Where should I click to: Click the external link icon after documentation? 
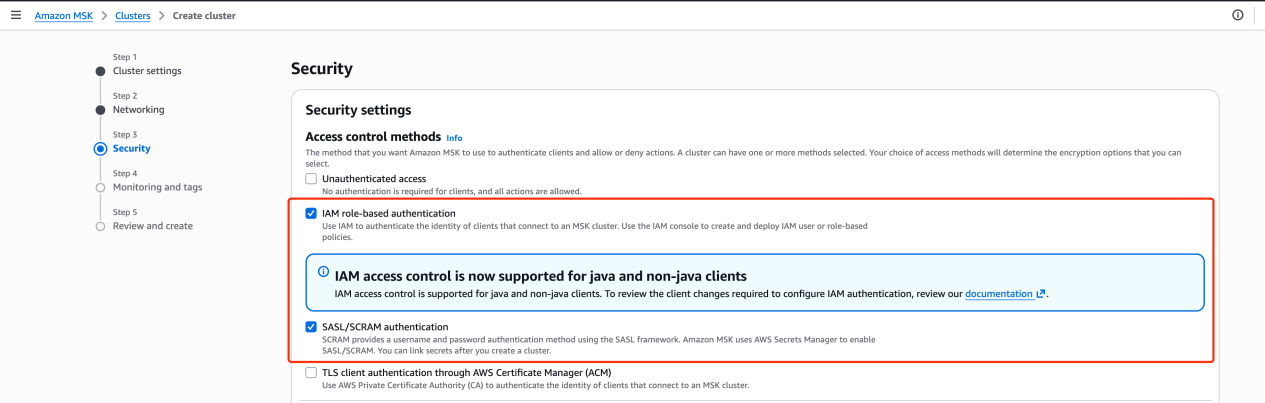coord(1041,294)
